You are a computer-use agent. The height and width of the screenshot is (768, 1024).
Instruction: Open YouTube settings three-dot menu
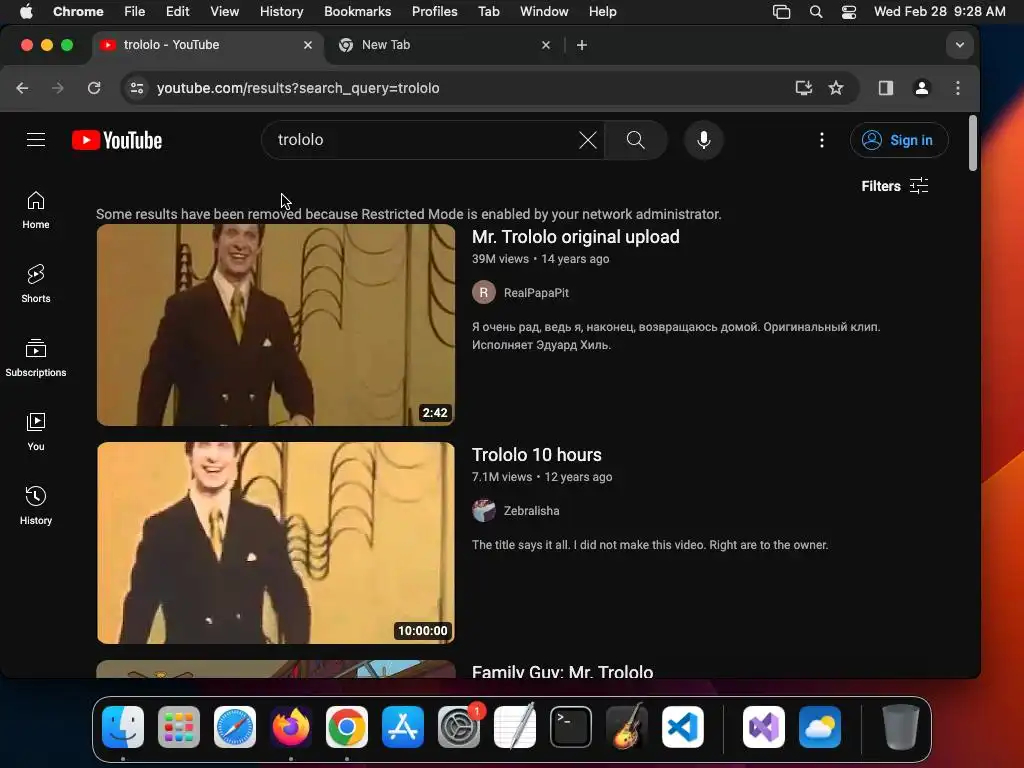[x=822, y=140]
